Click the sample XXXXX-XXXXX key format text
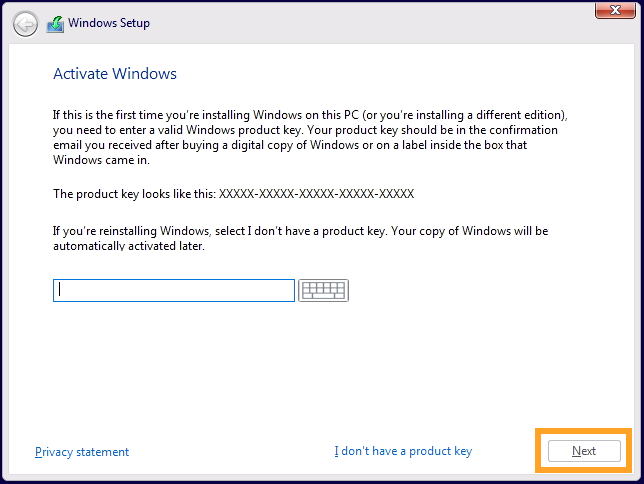644x484 pixels. click(x=316, y=194)
